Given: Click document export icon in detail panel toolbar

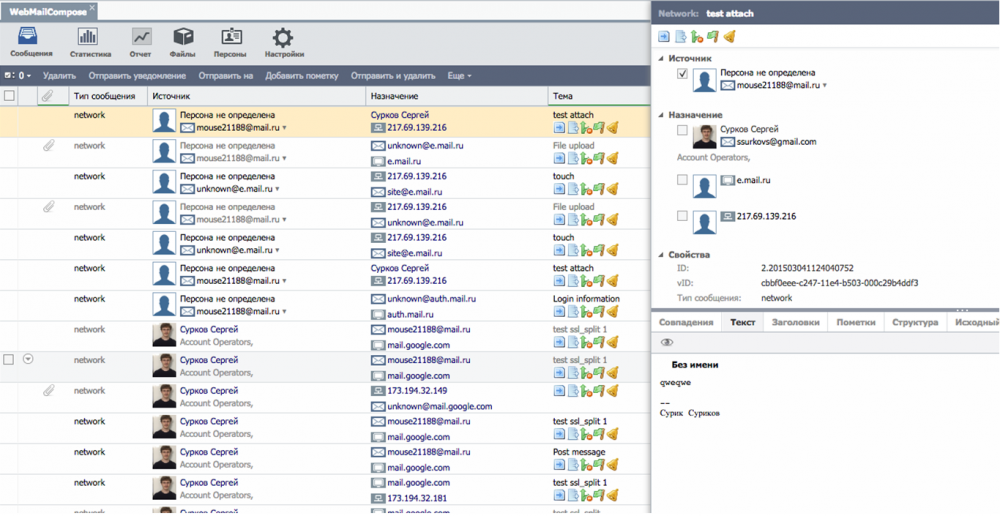Looking at the screenshot, I should click(681, 36).
